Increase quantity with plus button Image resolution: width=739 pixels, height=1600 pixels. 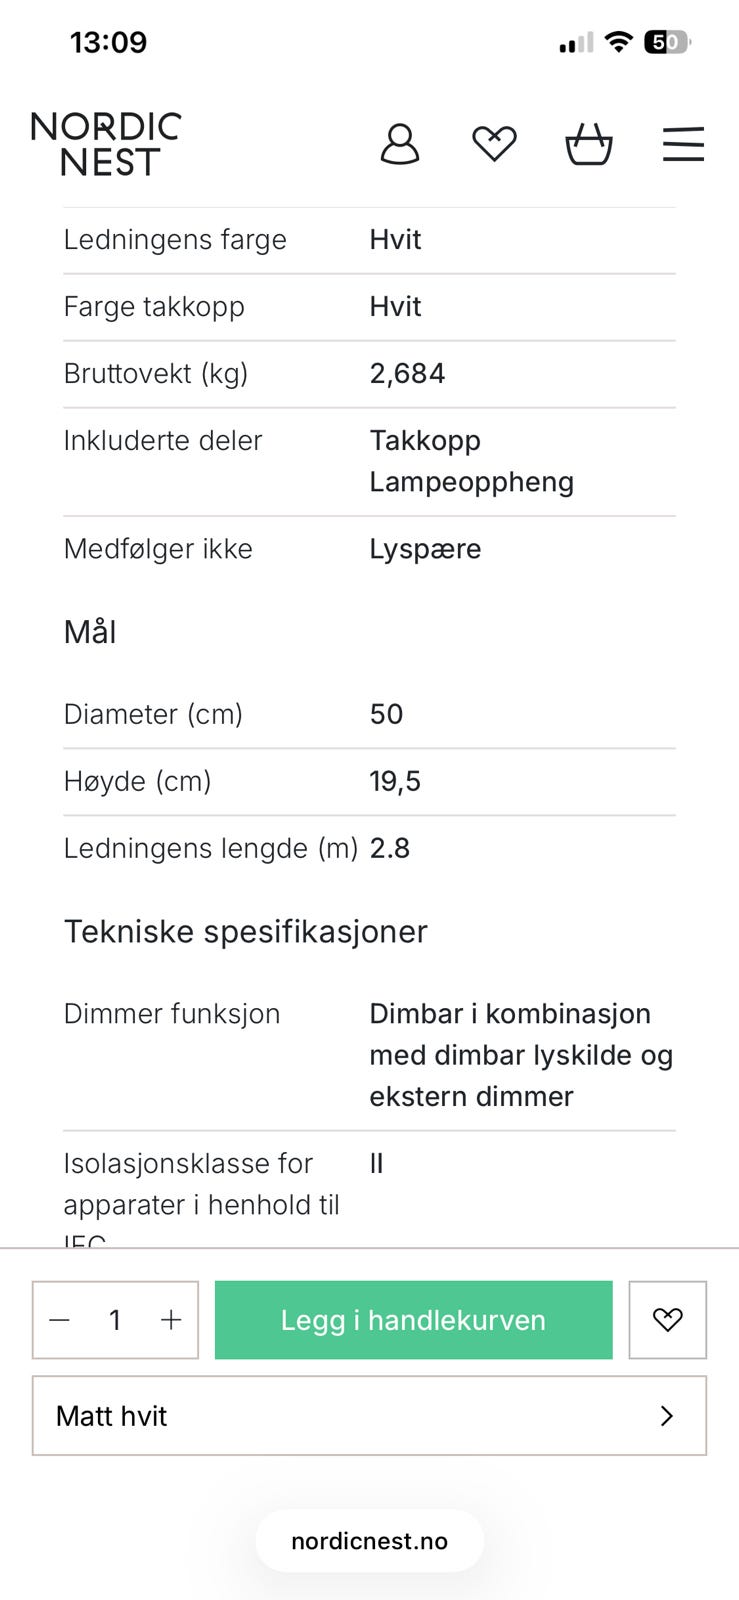tap(171, 1320)
